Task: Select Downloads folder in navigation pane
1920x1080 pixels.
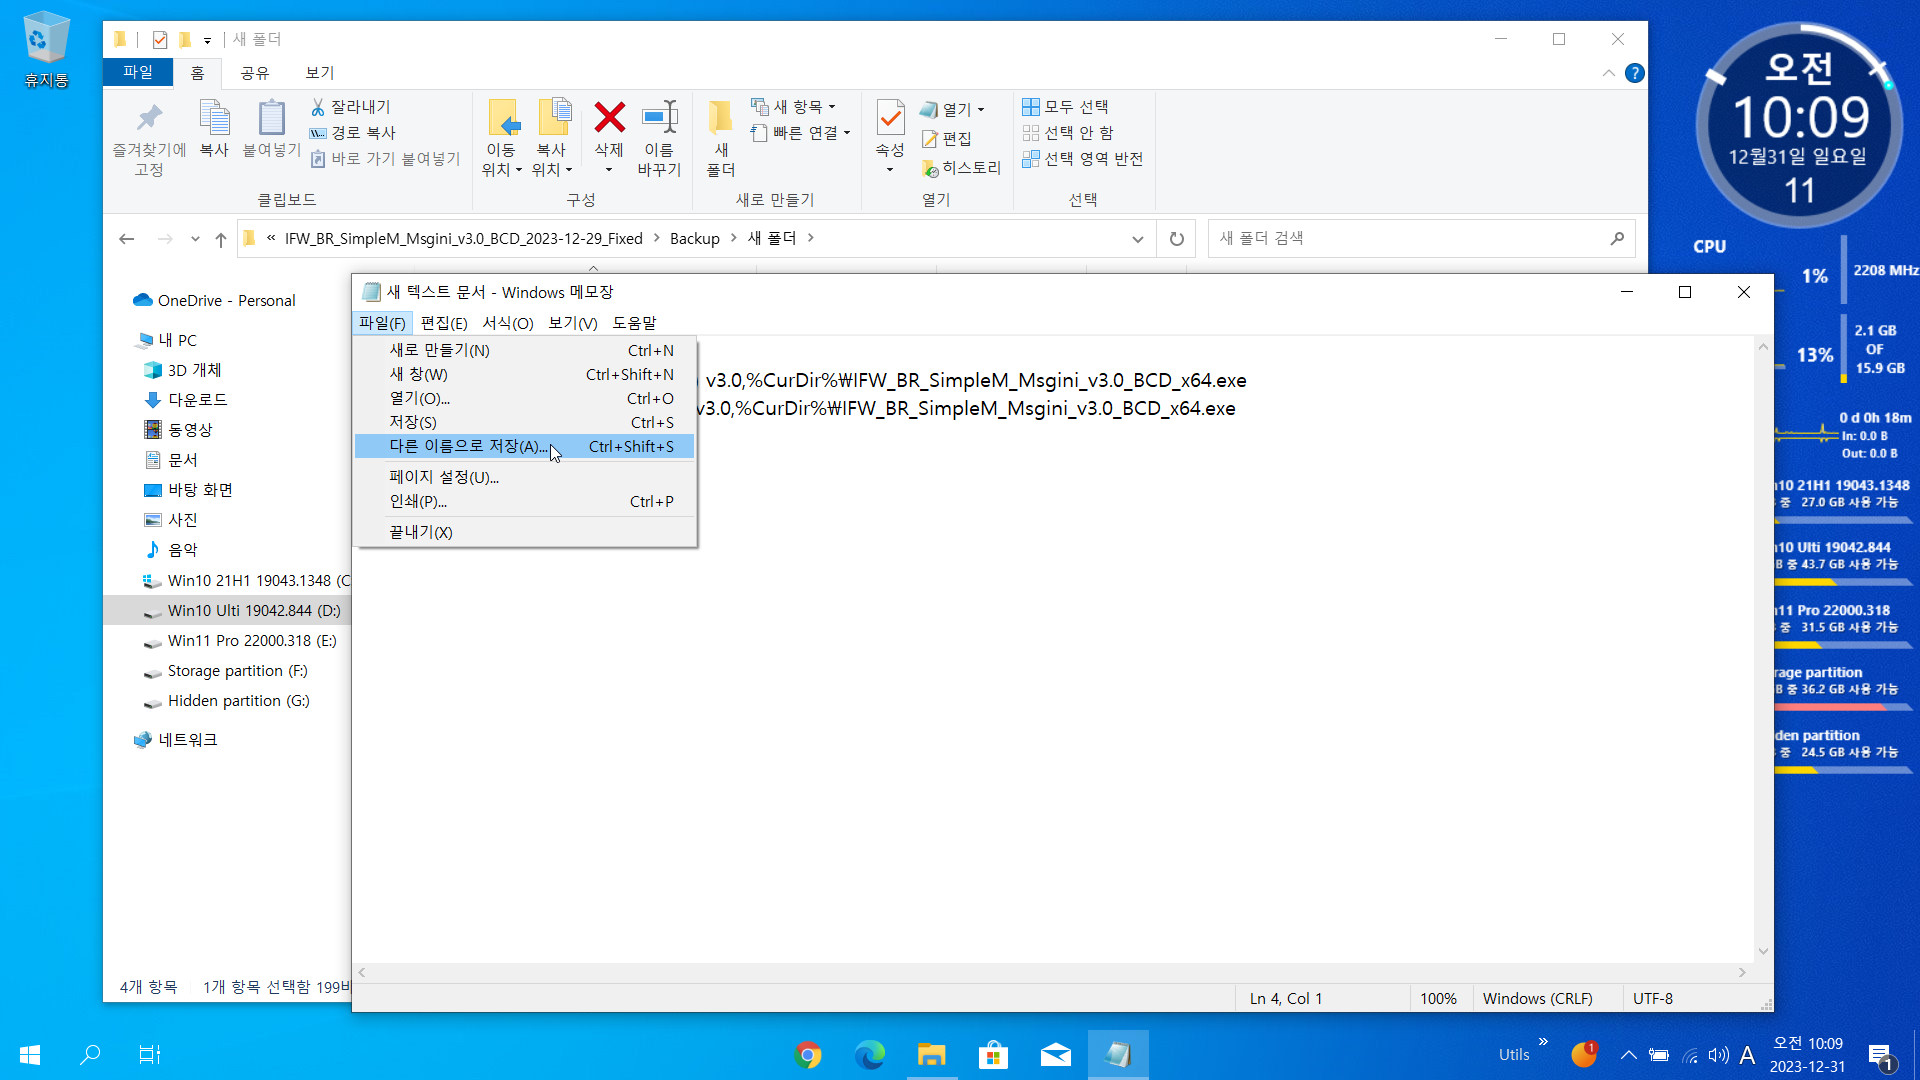Action: click(197, 400)
